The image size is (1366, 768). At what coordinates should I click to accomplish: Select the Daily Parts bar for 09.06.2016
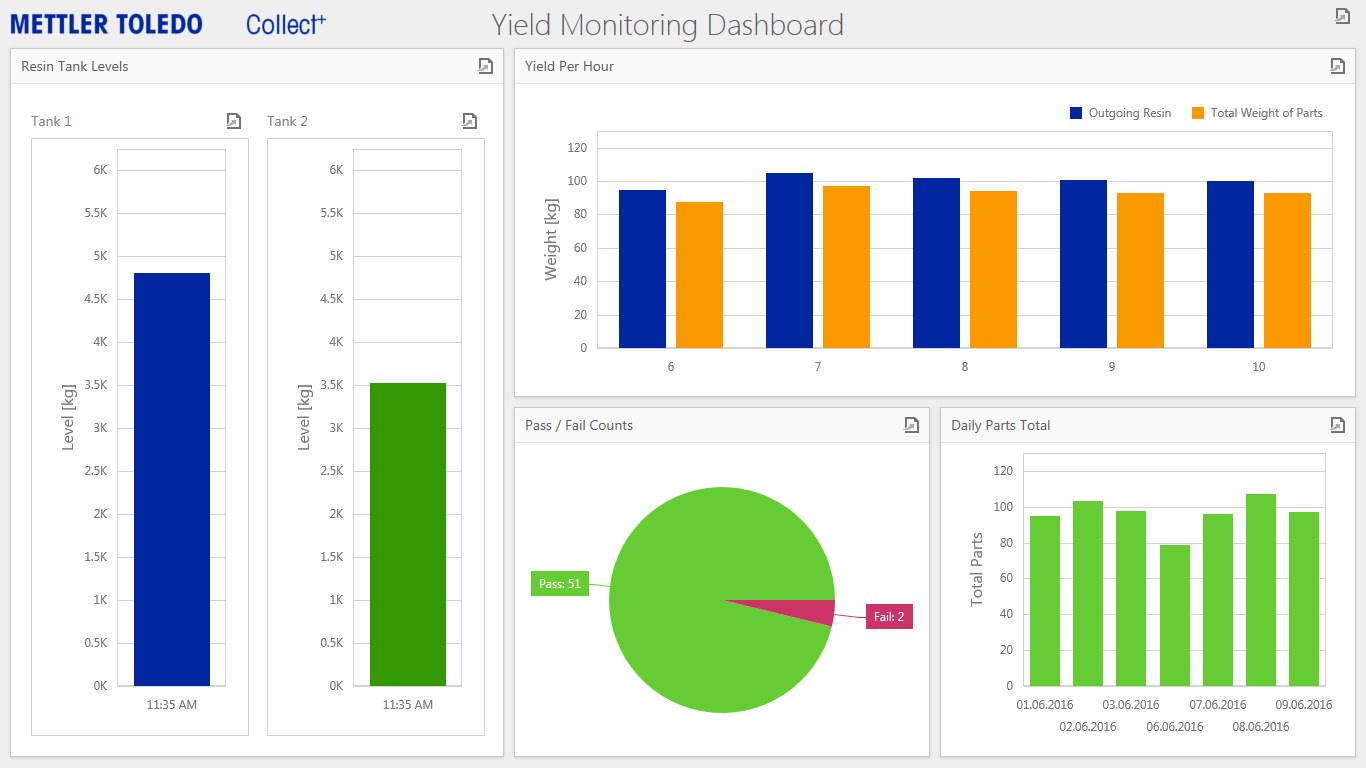point(1304,599)
